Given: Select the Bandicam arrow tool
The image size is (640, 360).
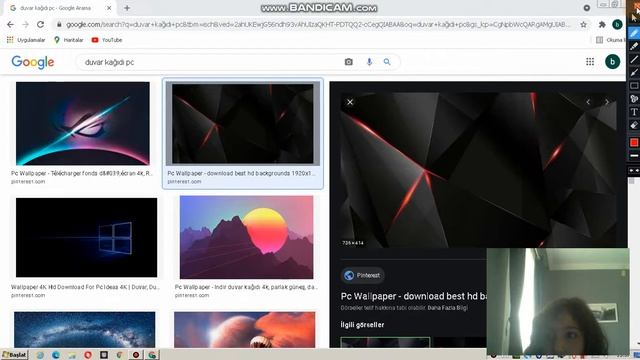Looking at the screenshot, I should point(634,72).
